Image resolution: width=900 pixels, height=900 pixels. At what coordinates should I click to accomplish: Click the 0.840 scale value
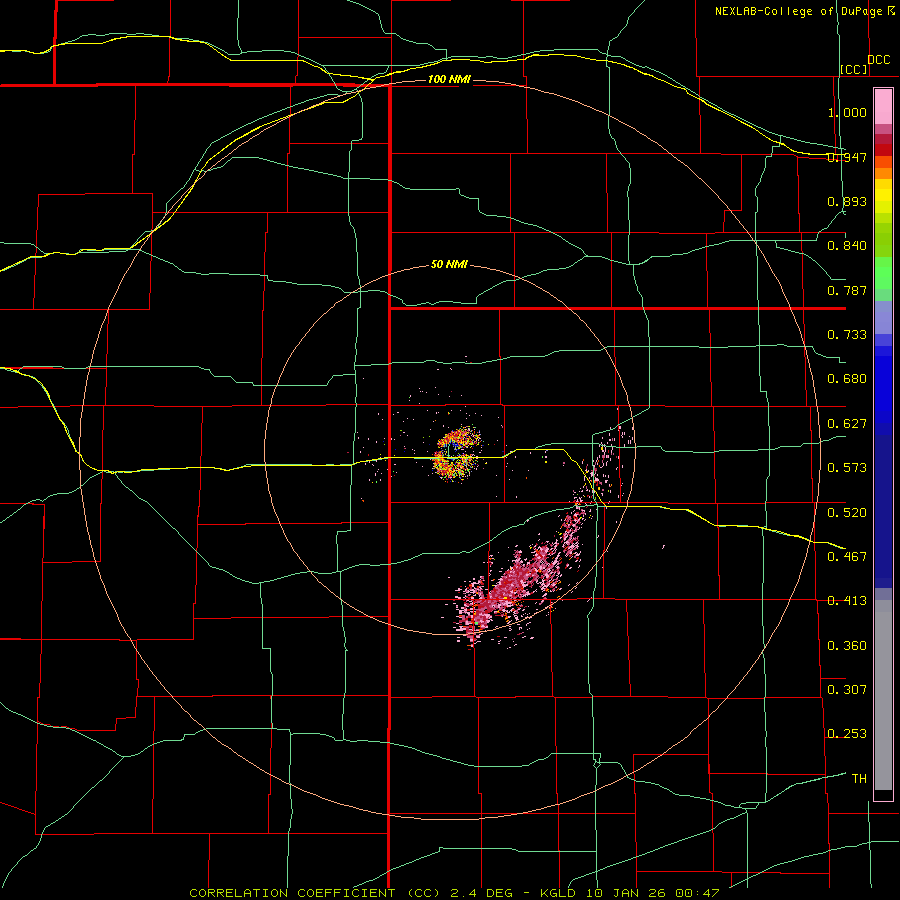coord(847,246)
